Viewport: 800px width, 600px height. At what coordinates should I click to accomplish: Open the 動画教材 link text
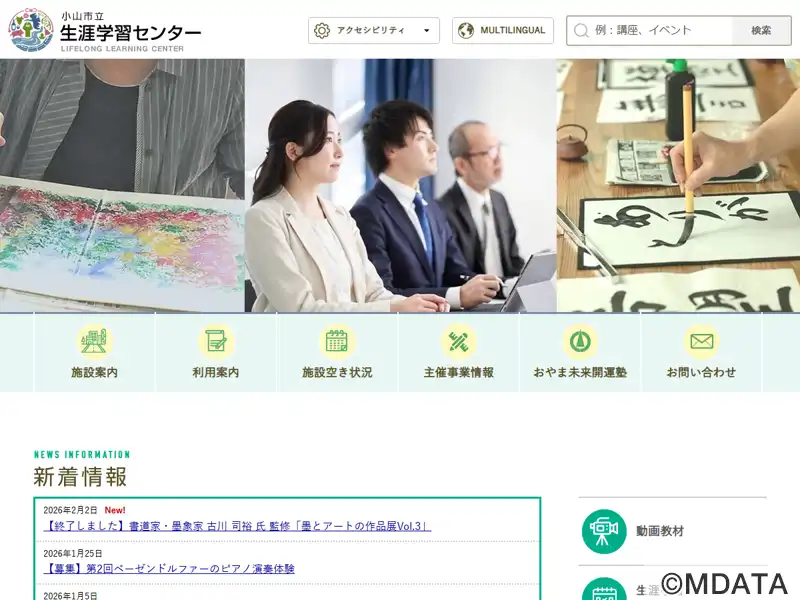[x=660, y=531]
